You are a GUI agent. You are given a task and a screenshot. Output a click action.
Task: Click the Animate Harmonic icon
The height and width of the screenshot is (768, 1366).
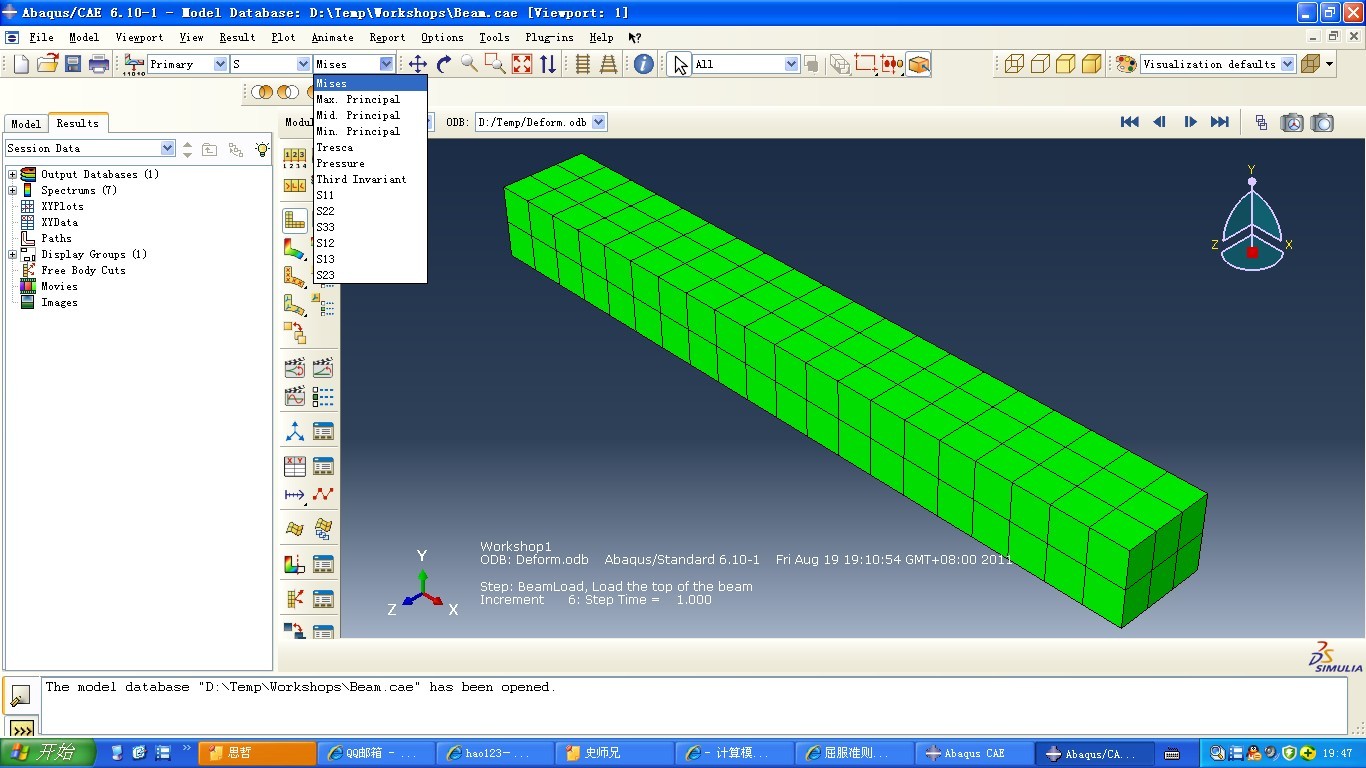point(295,396)
